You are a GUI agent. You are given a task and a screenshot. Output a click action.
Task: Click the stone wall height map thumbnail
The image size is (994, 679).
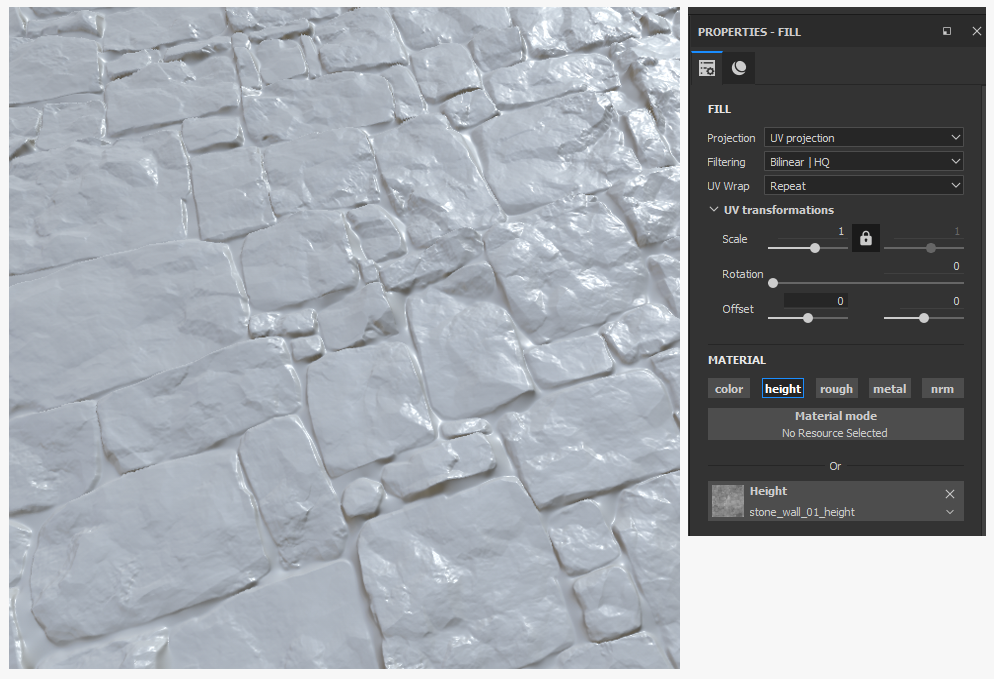(x=727, y=501)
